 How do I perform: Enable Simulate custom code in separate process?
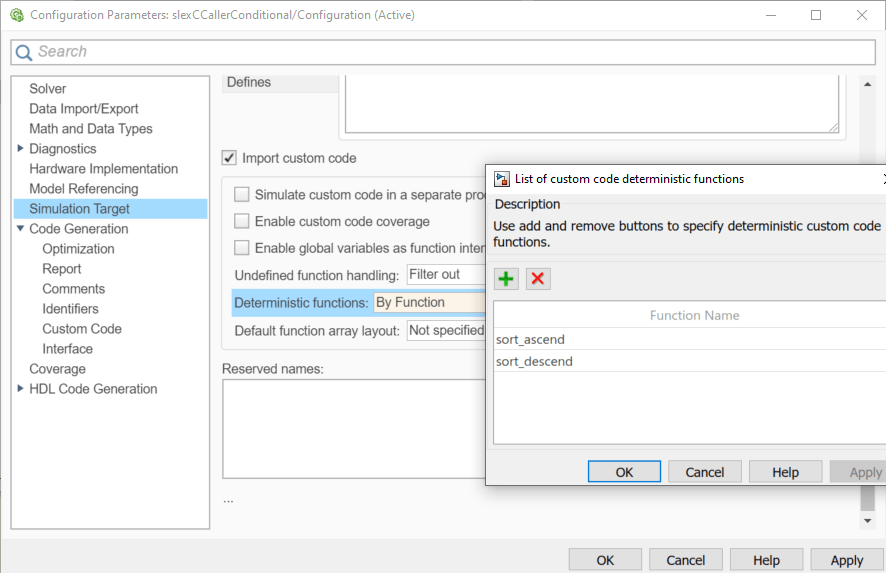(242, 194)
